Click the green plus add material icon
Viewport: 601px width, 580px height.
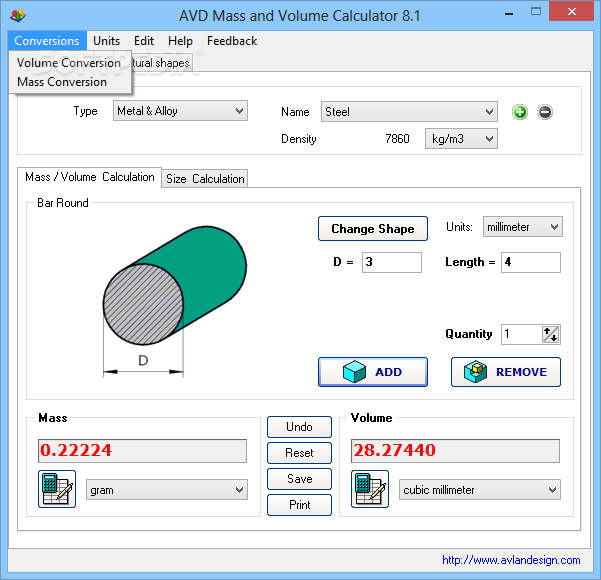[520, 112]
